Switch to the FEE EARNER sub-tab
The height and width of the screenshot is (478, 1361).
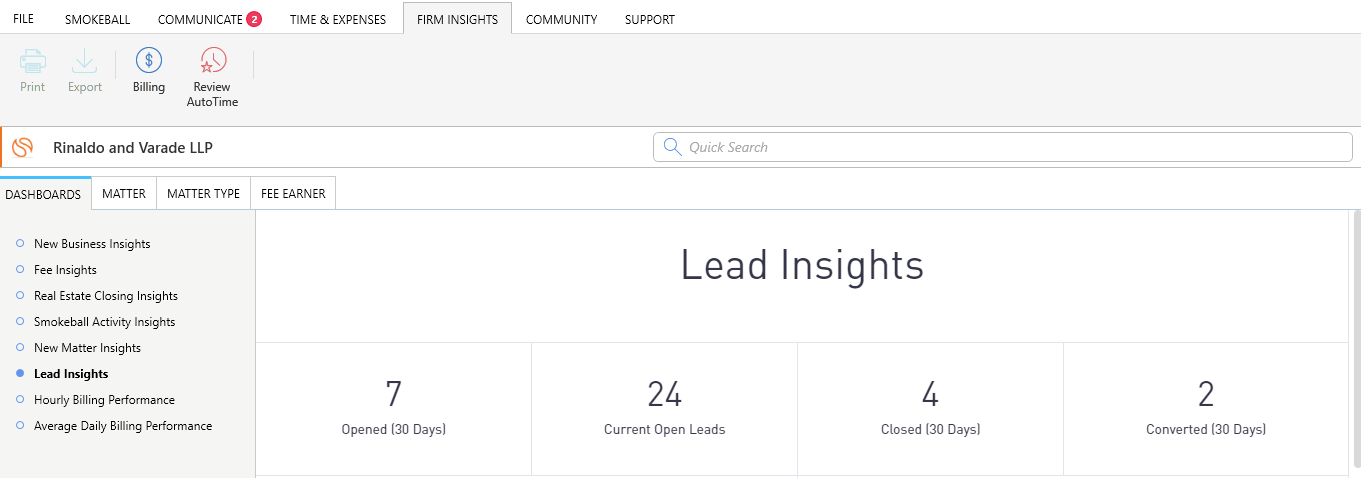[293, 194]
